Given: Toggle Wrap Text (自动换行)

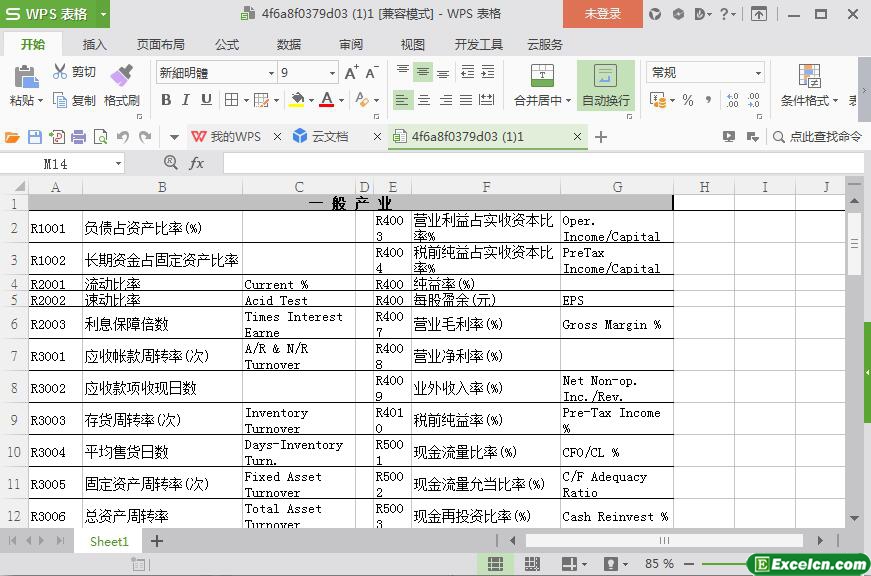Looking at the screenshot, I should pos(605,76).
